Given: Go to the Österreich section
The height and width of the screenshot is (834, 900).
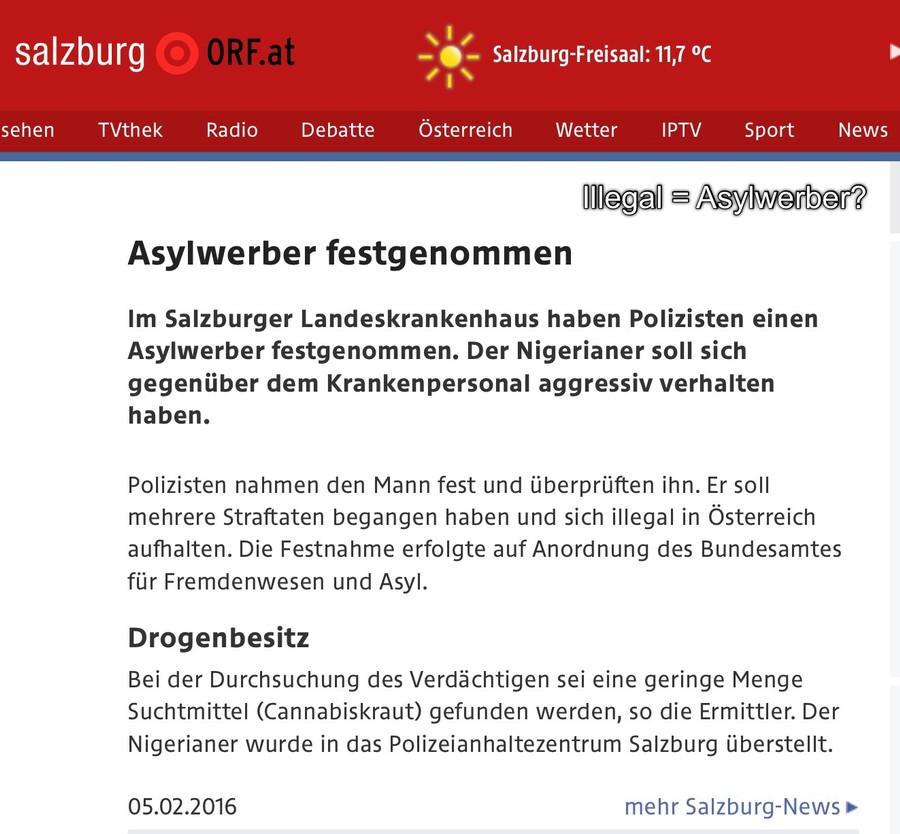Looking at the screenshot, I should click(x=465, y=130).
